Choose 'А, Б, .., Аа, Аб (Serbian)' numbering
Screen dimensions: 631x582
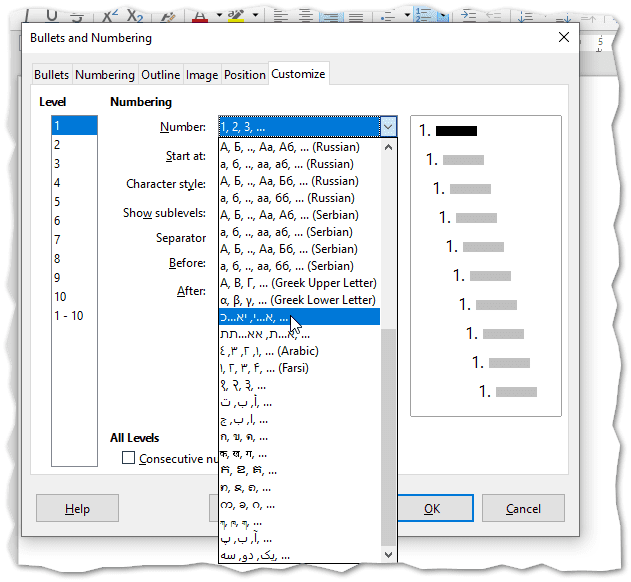coord(299,215)
